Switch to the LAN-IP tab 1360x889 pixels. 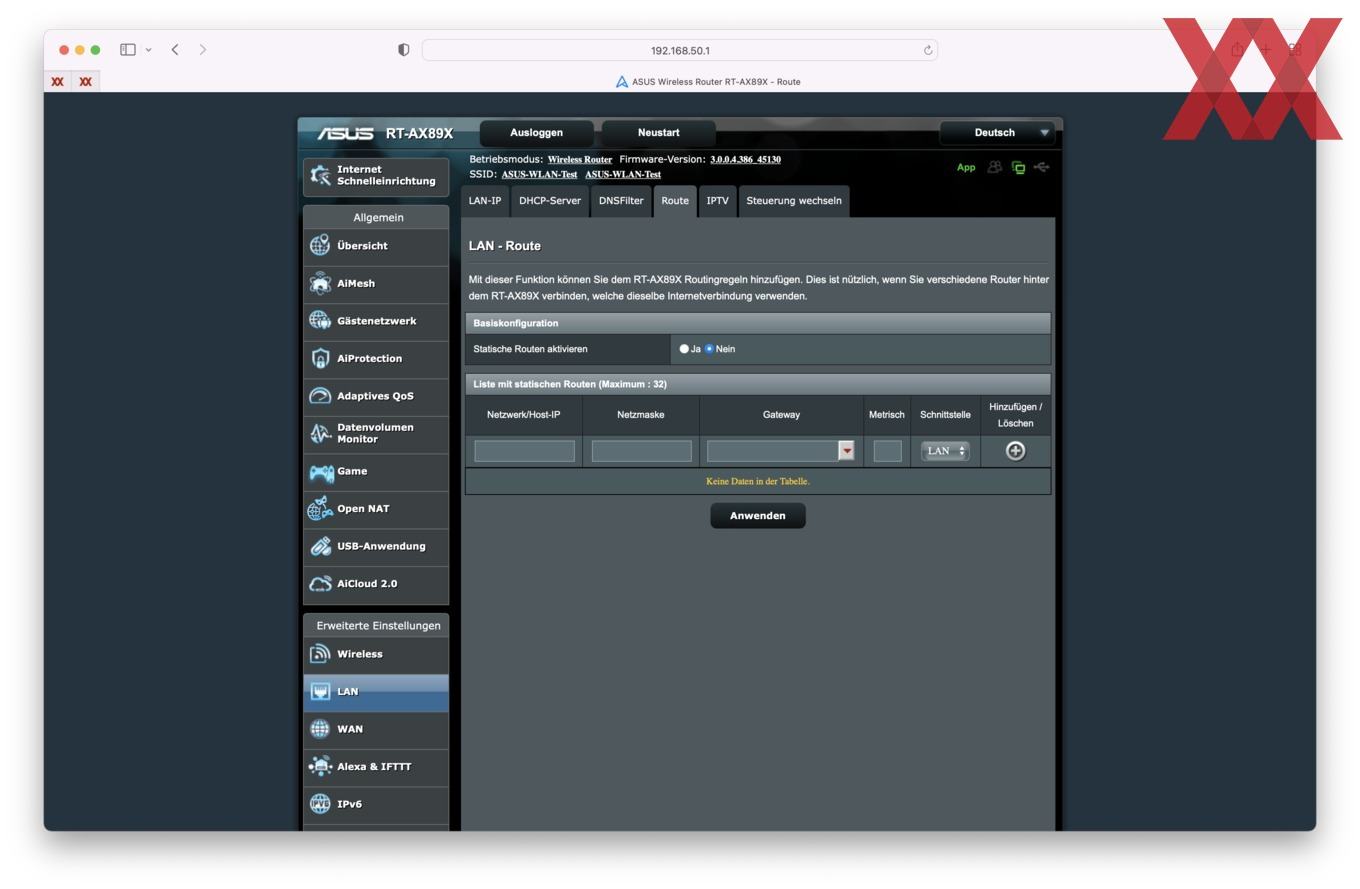click(485, 201)
